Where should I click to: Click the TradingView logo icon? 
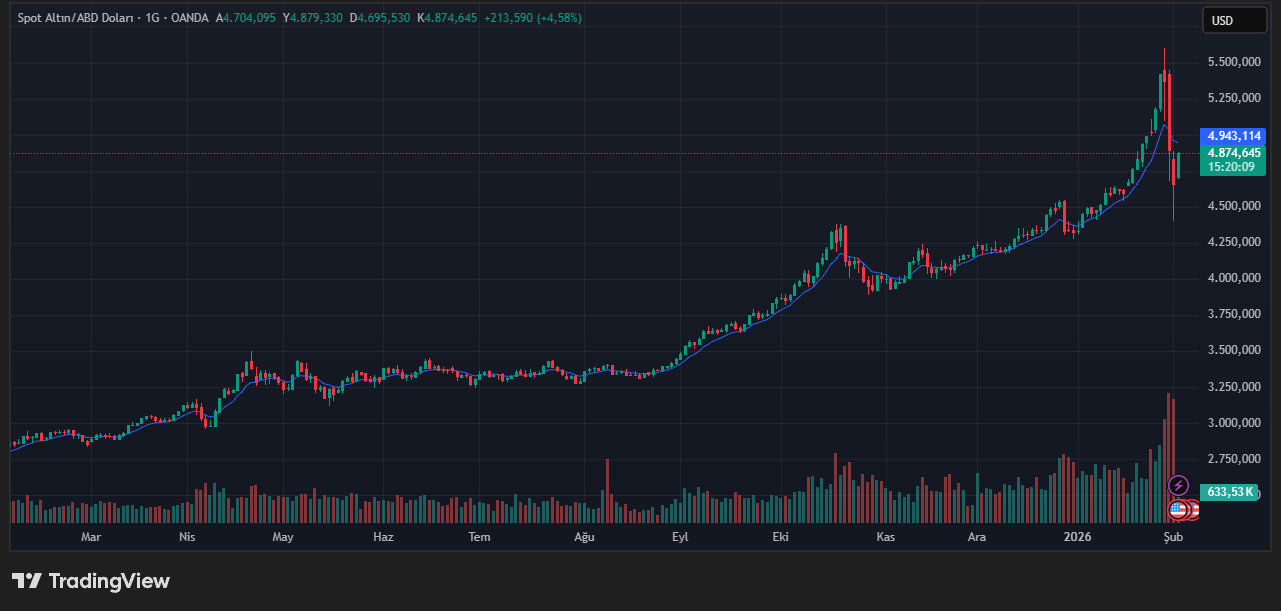pyautogui.click(x=27, y=581)
